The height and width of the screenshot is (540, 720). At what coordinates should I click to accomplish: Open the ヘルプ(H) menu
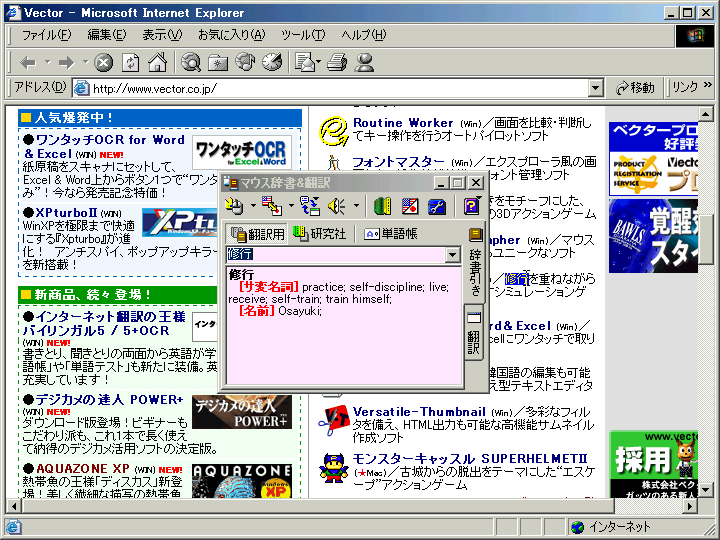point(364,35)
